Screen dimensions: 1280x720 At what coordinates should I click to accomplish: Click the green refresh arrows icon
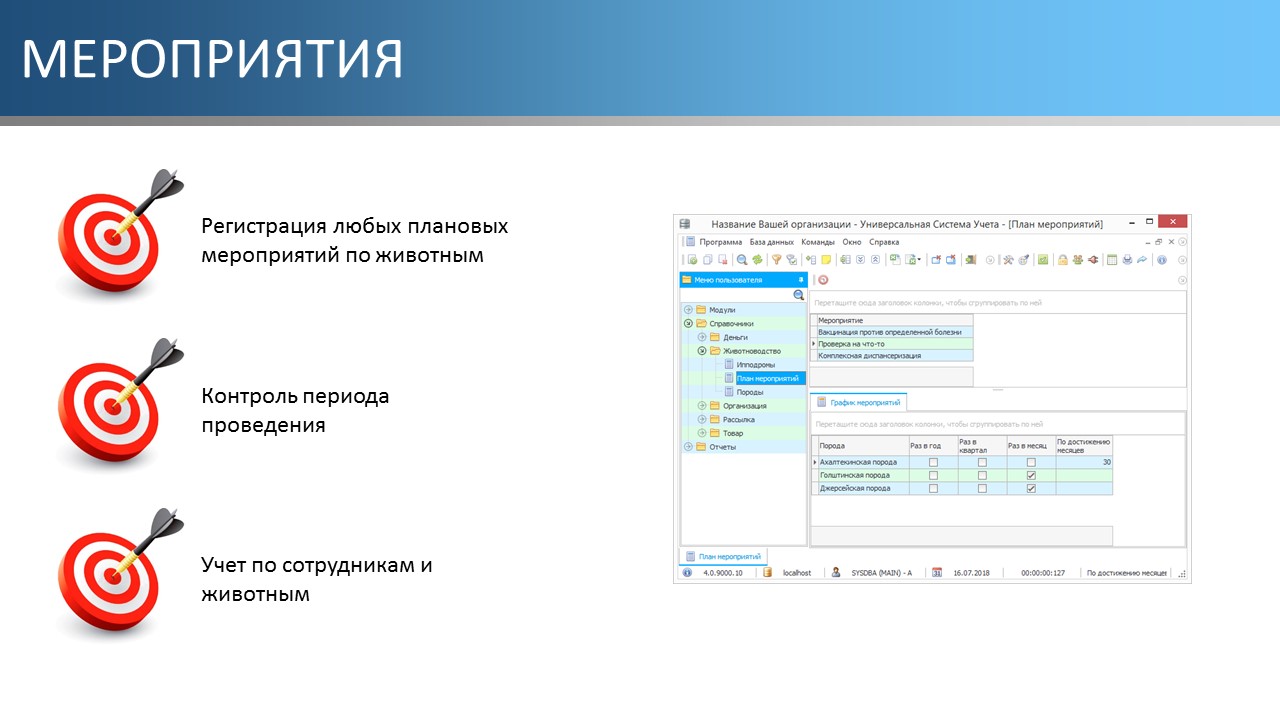(757, 260)
